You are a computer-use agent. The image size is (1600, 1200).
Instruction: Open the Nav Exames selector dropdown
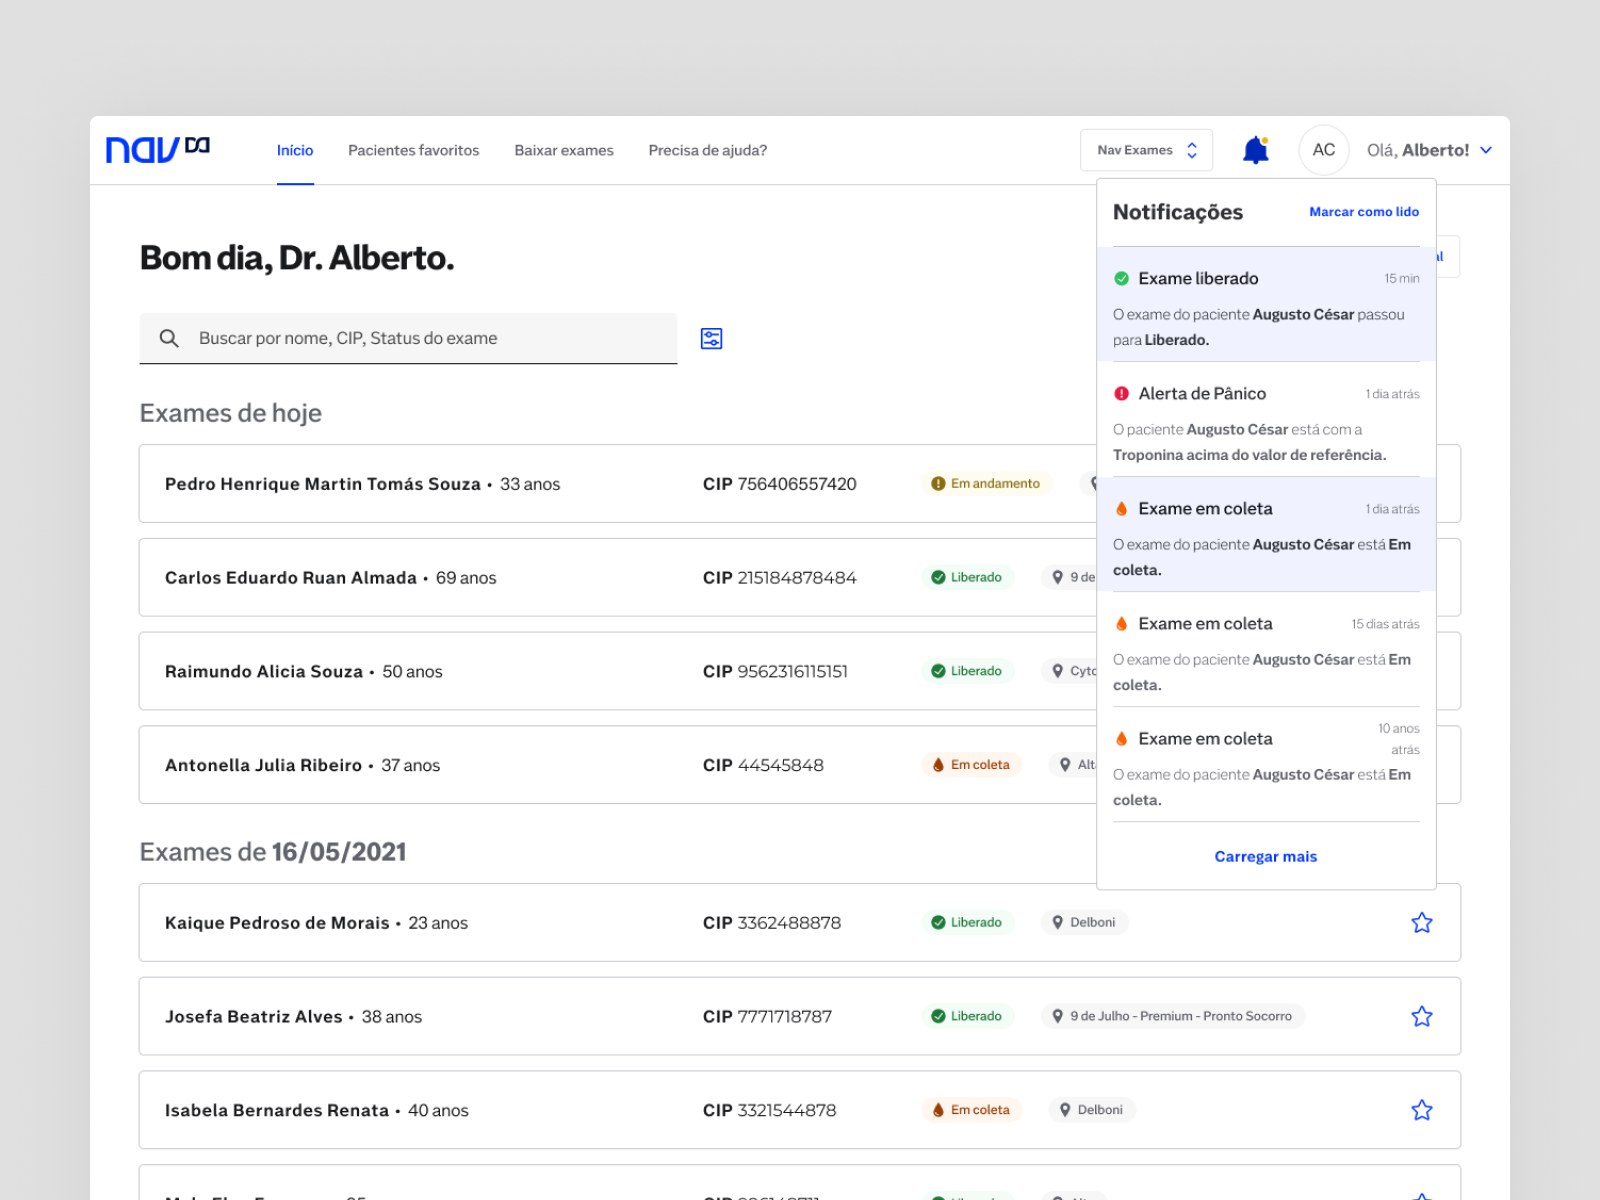click(1146, 150)
